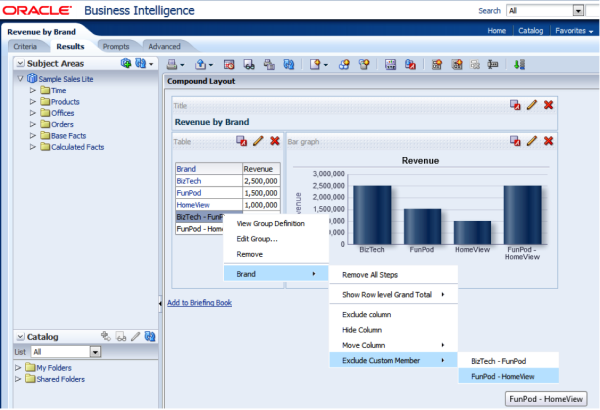Open the Catalog List dropdown
Screen dimensions: 600x410
tap(95, 352)
